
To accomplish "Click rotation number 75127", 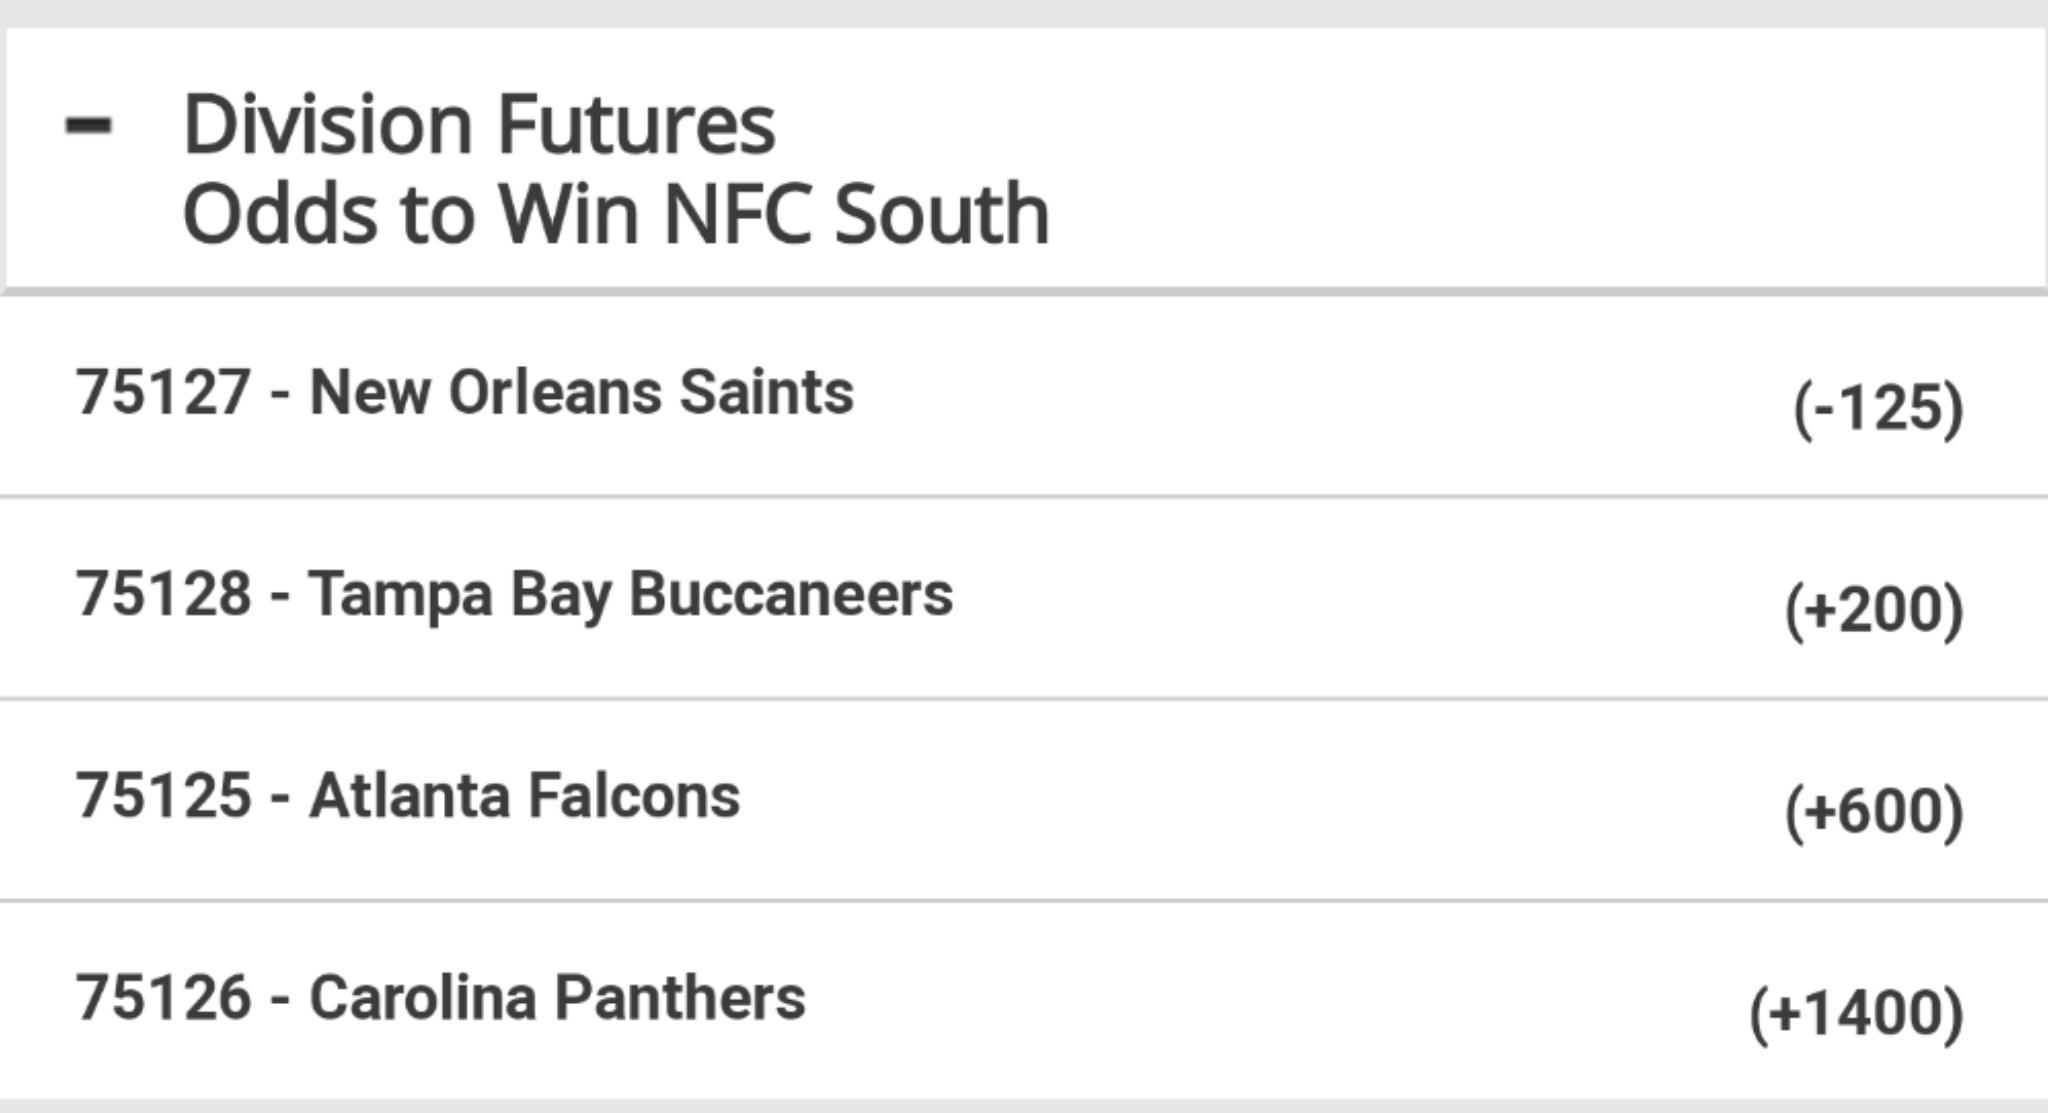I will pyautogui.click(x=163, y=392).
